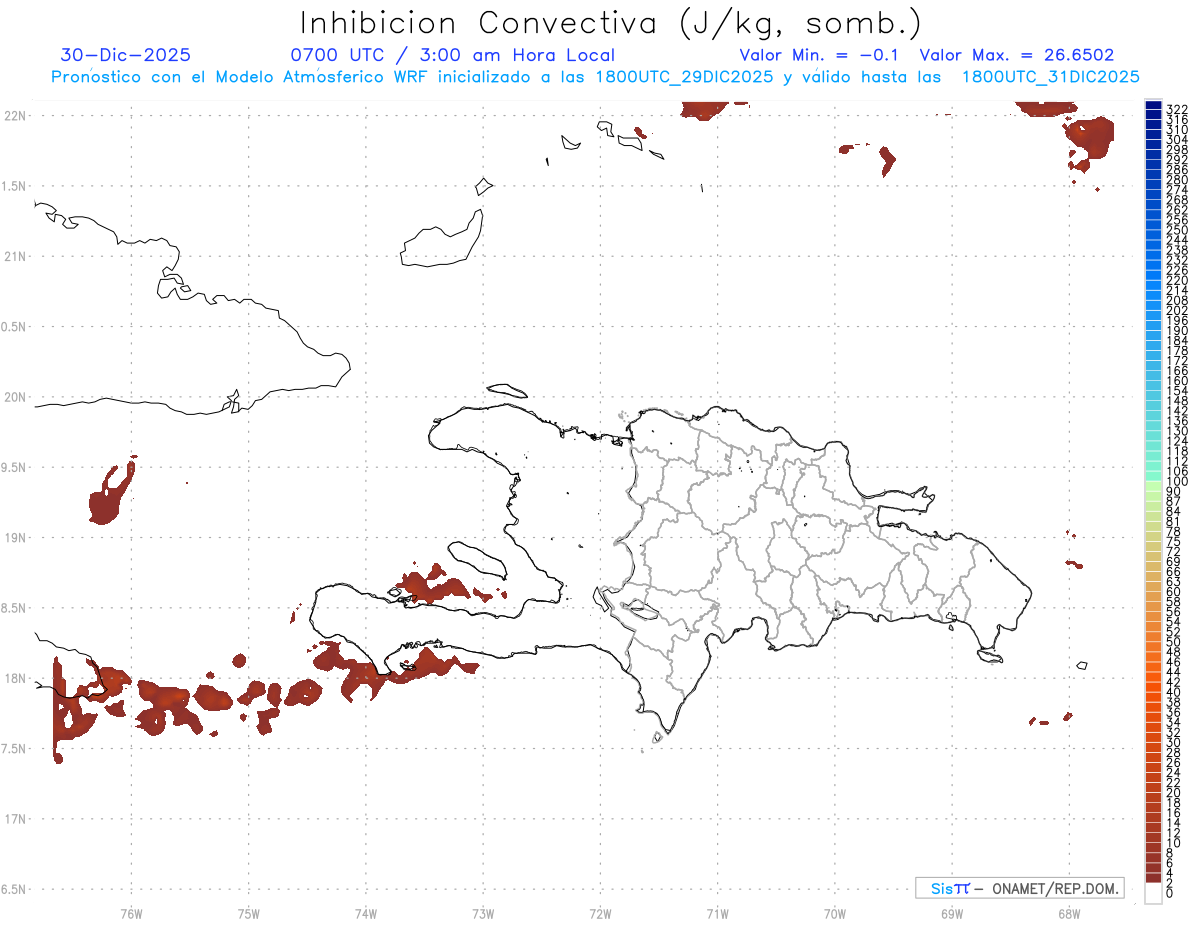This screenshot has height=927, width=1200.
Task: Click the '7.5N' latitude label
Action: coord(14,748)
